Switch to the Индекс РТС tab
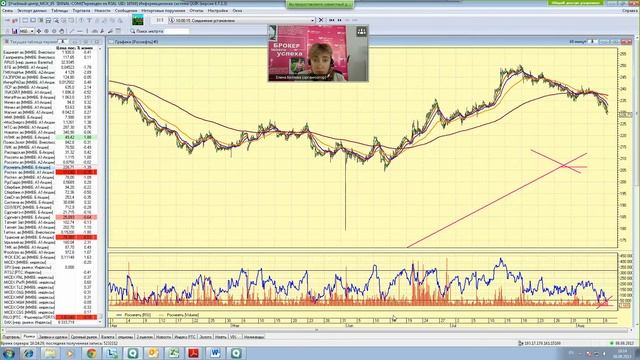640x360 pixels. (185, 337)
